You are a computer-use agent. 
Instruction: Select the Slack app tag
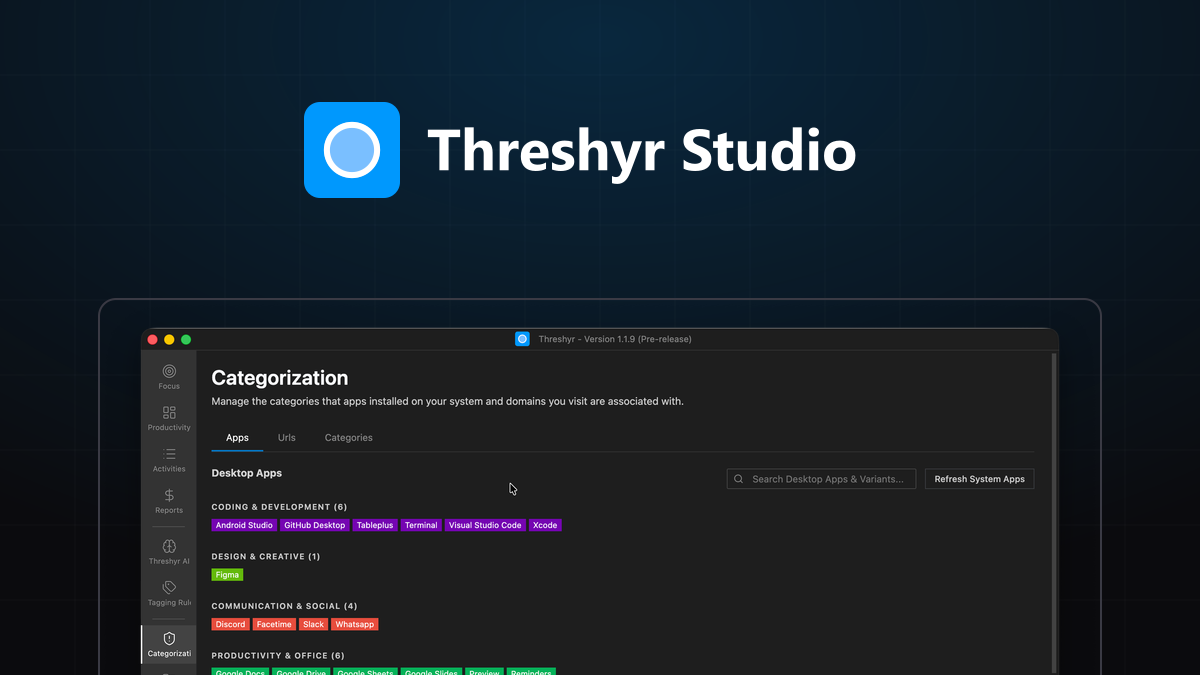pyautogui.click(x=314, y=624)
